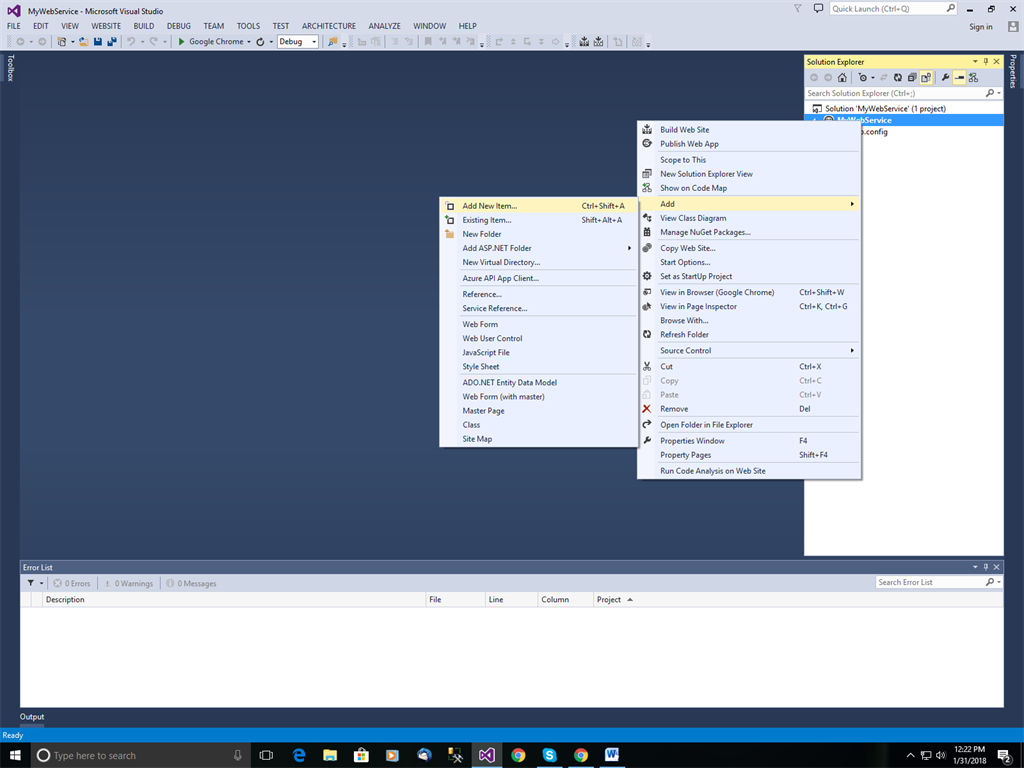
Task: Open Skype from the taskbar
Action: tap(550, 755)
